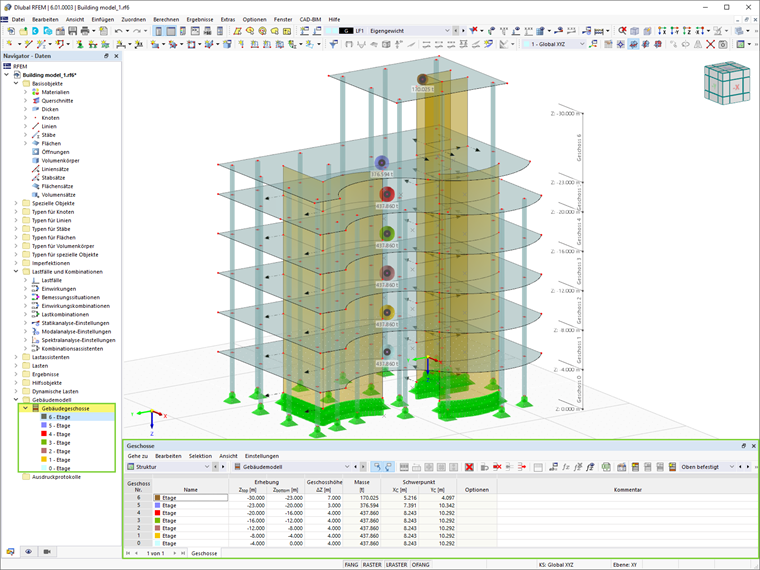This screenshot has height=570, width=760.
Task: Set view in Z direction icon
Action: [x=686, y=31]
